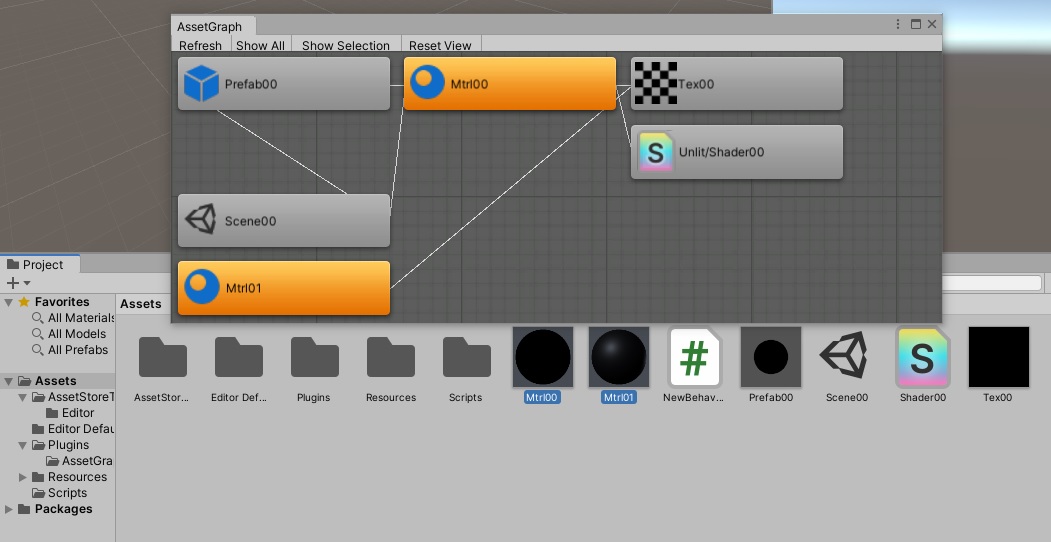Click the Mtrl00 orange node label
This screenshot has width=1051, height=542.
tap(469, 84)
